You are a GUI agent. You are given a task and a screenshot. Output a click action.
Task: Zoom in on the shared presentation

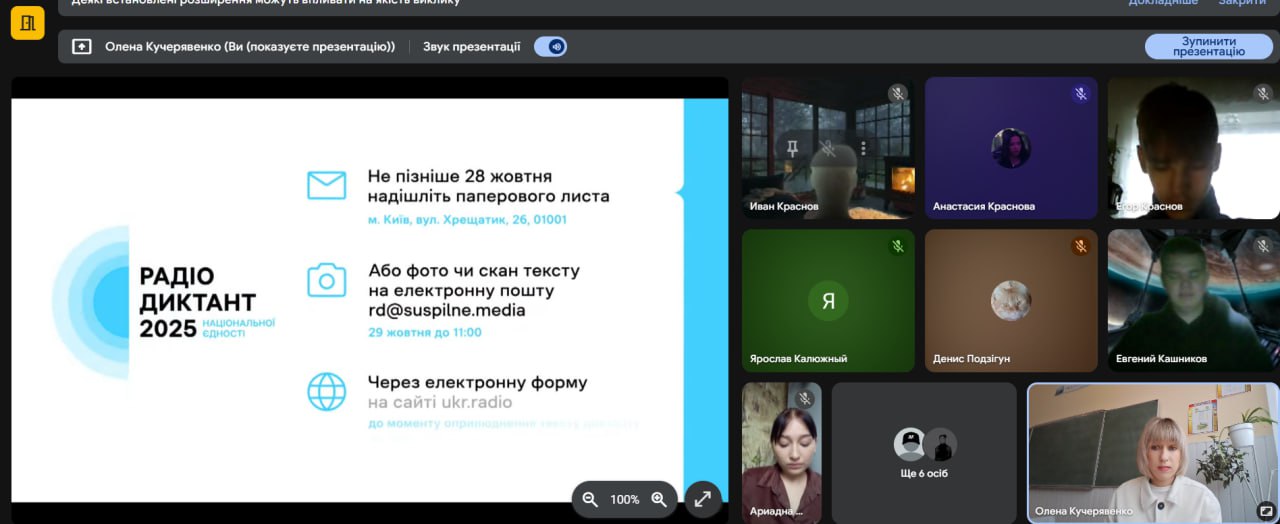(x=659, y=499)
